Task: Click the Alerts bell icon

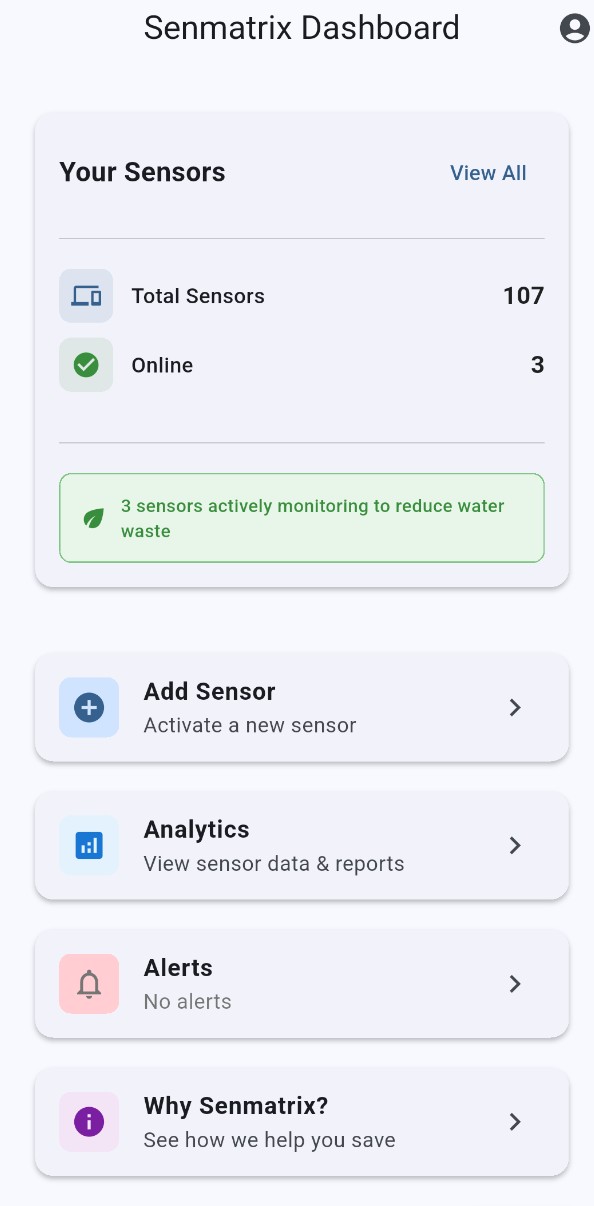Action: point(88,984)
